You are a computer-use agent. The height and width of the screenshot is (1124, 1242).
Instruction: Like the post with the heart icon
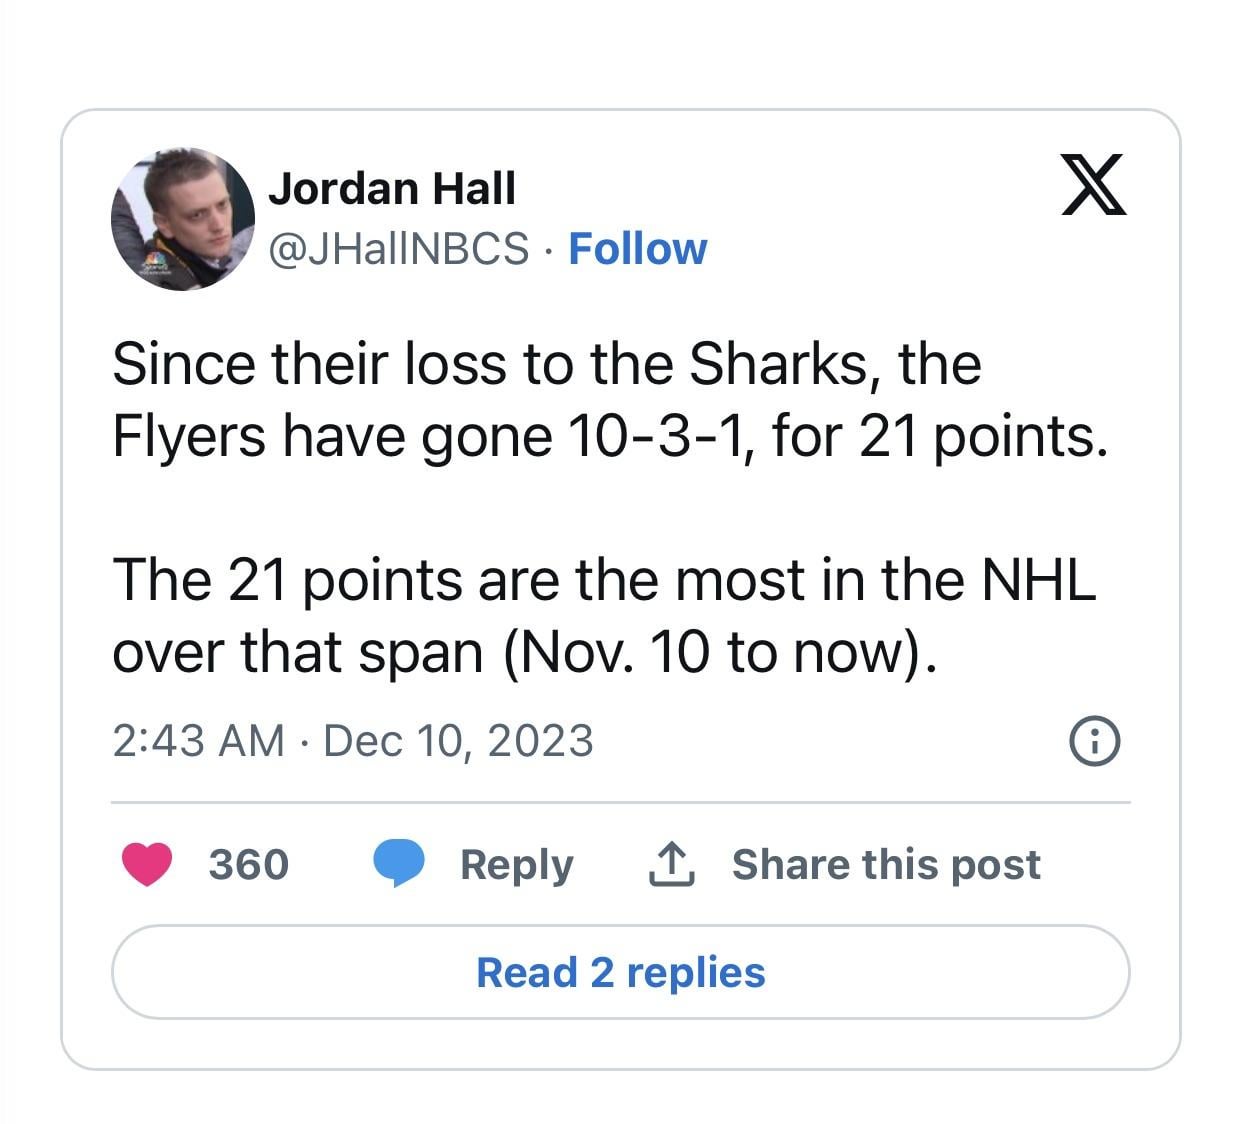click(x=147, y=864)
